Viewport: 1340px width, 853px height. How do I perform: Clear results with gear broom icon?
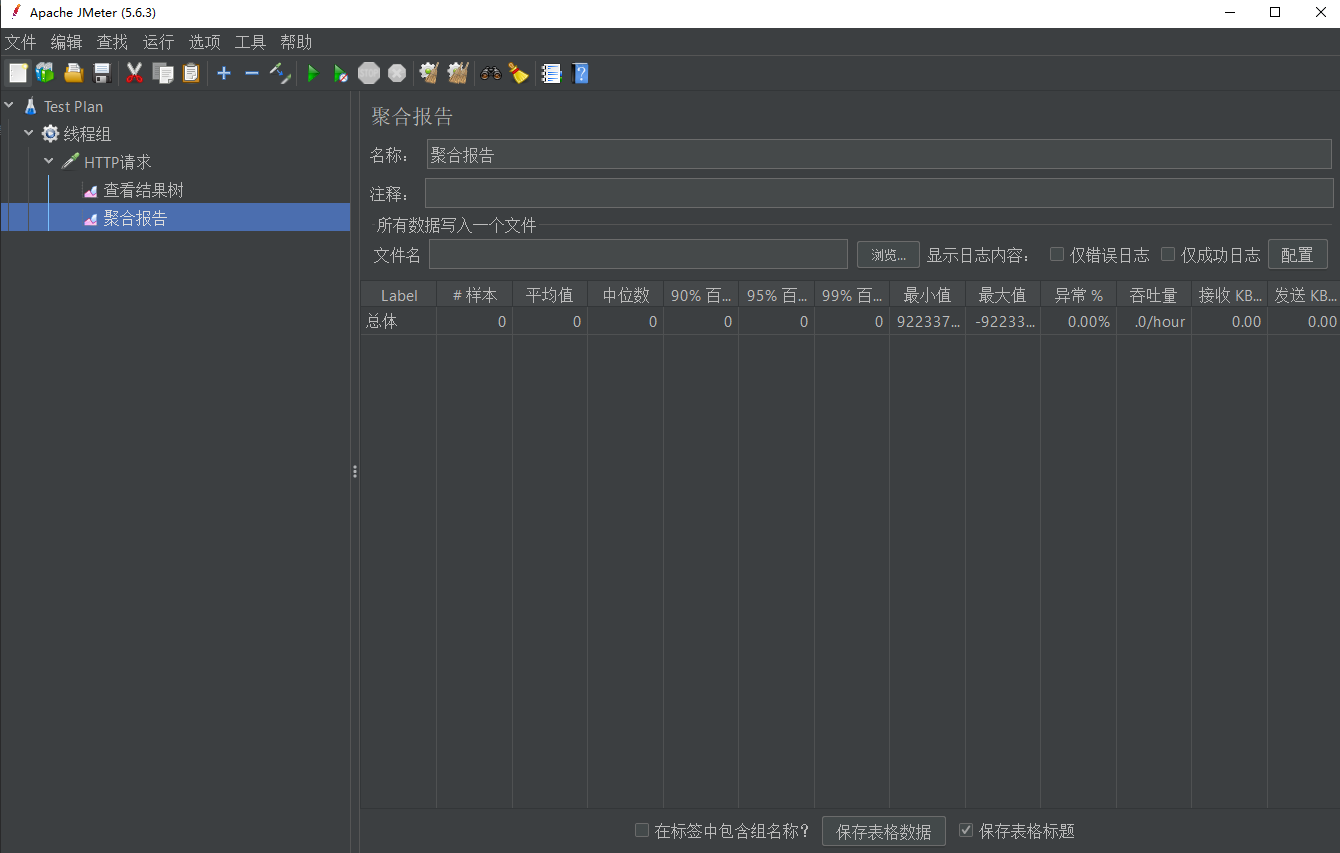(429, 73)
